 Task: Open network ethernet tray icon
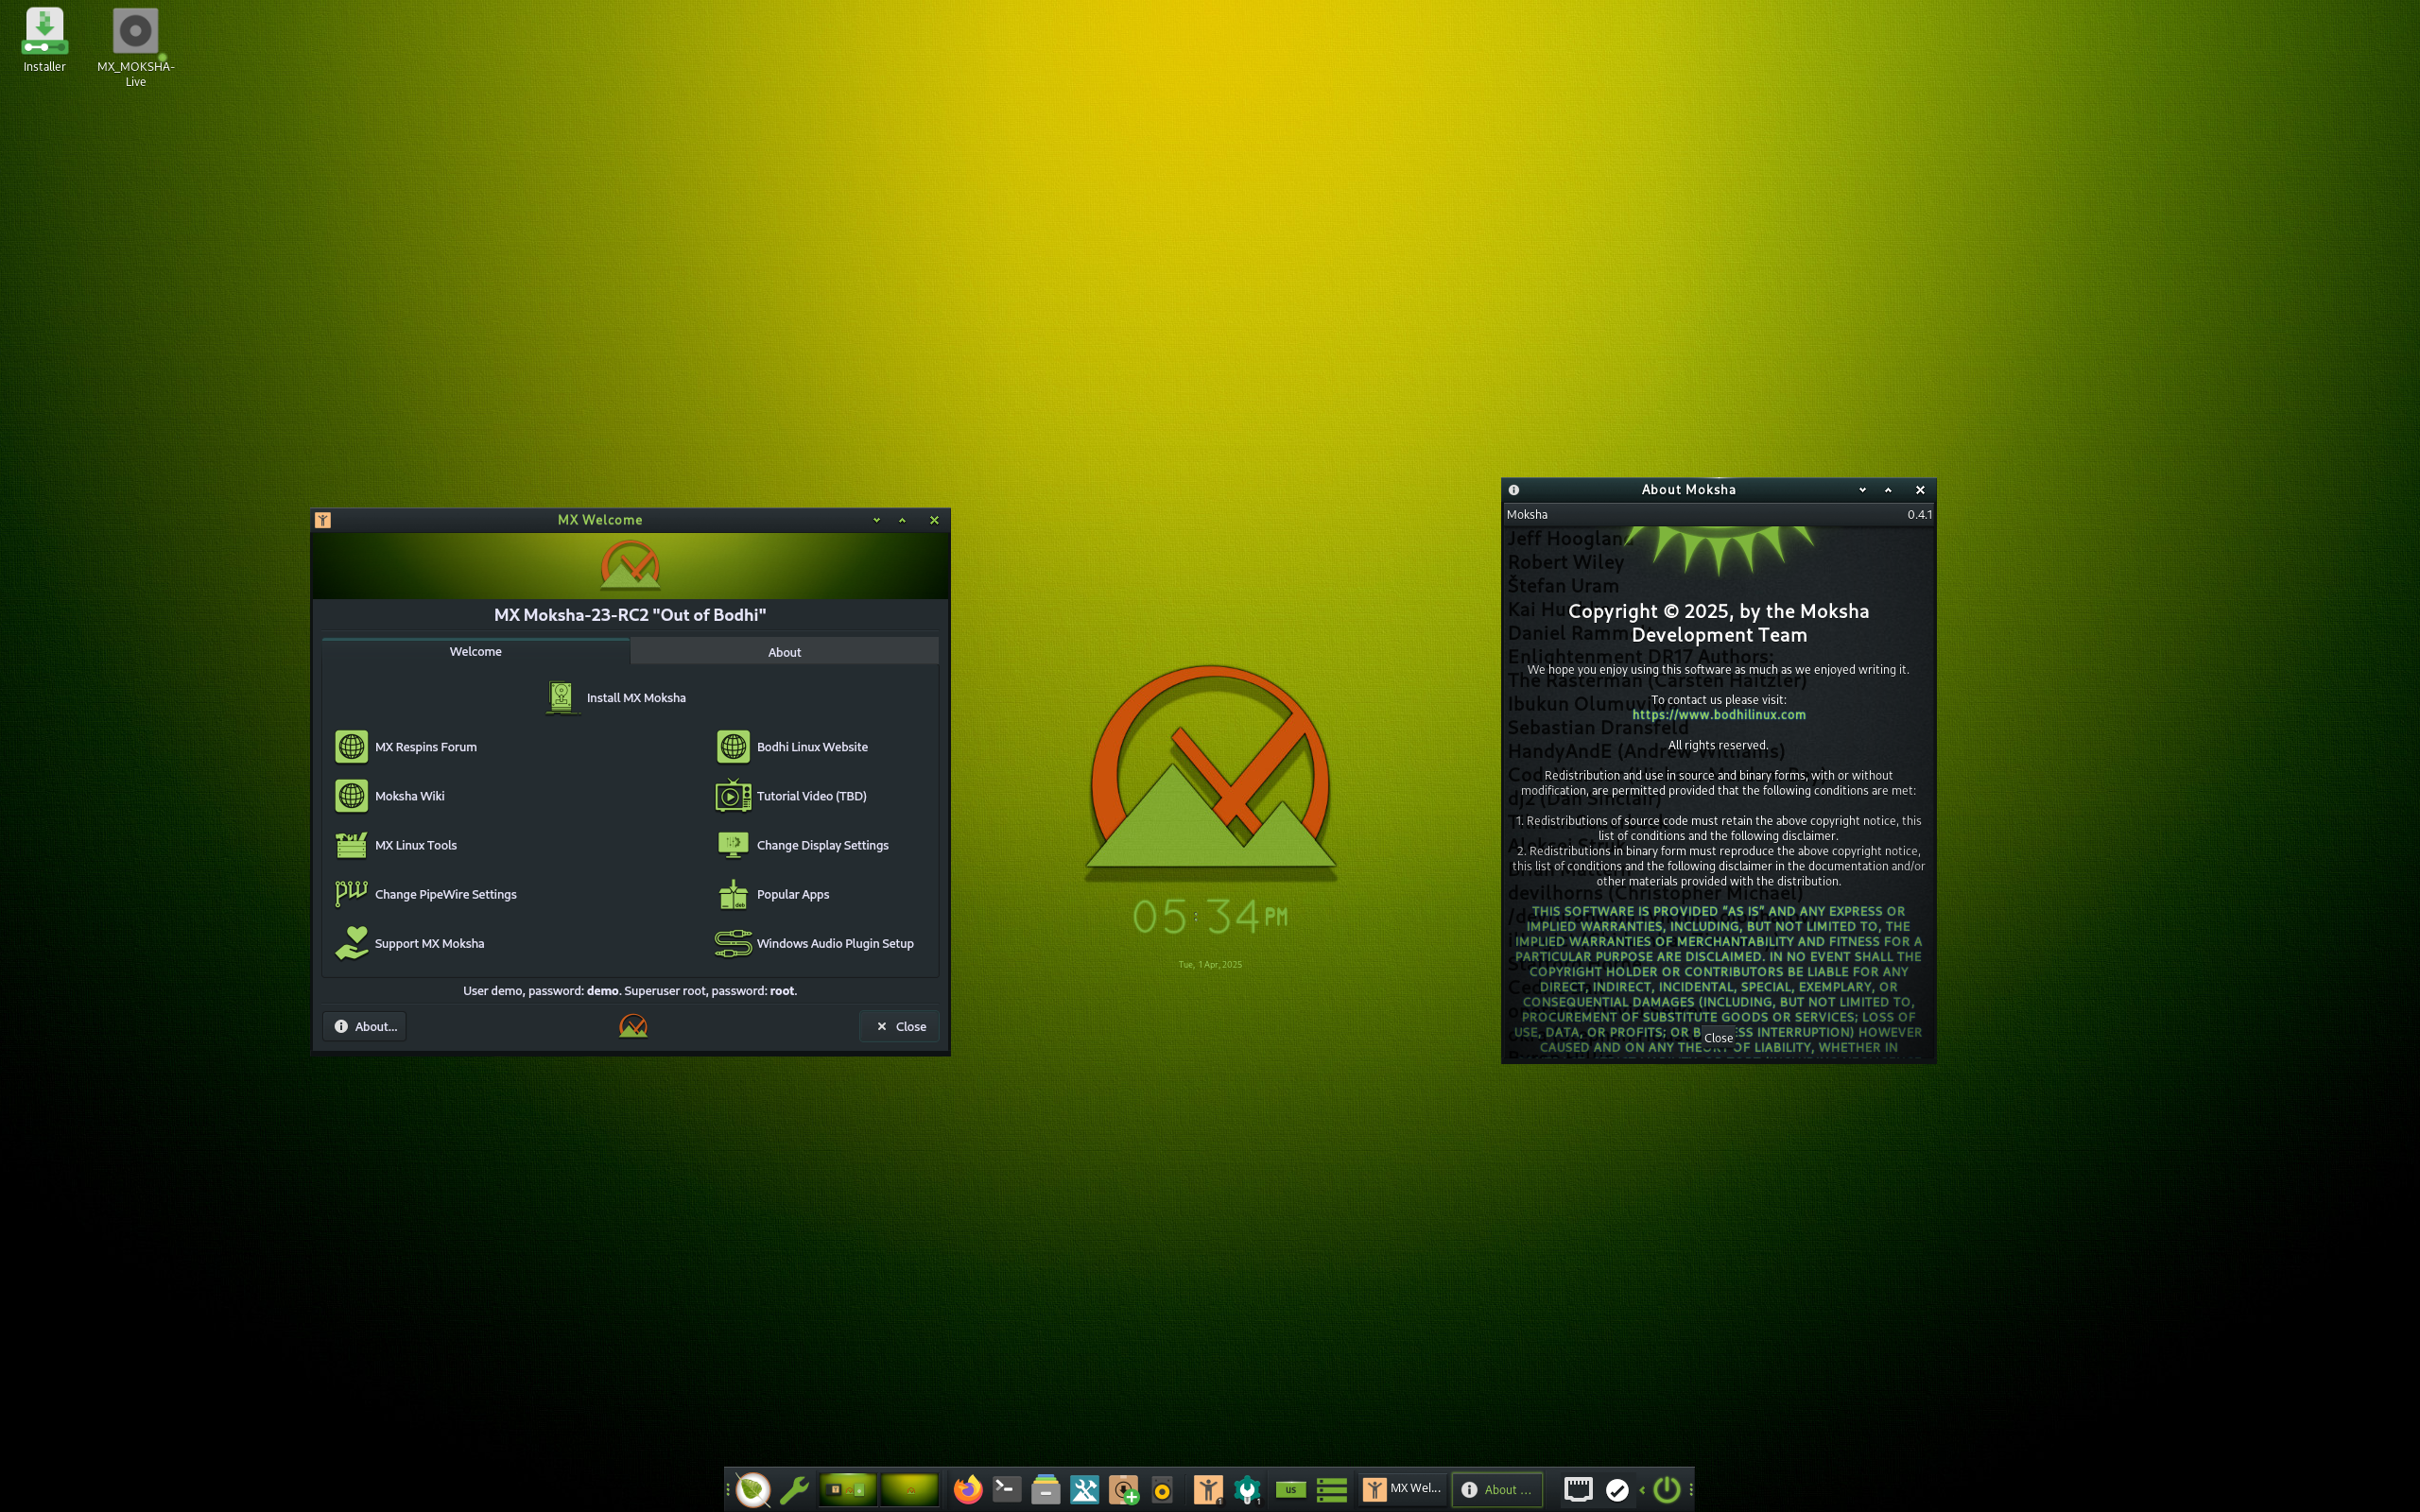coord(1578,1489)
